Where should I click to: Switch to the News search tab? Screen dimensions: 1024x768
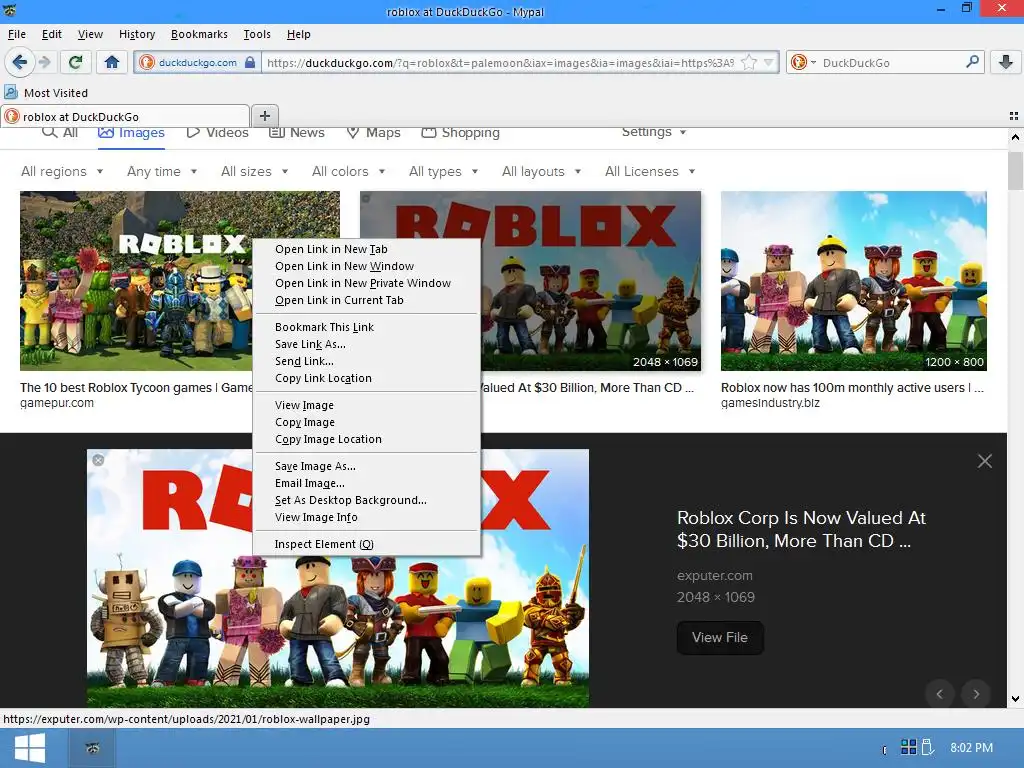tap(296, 133)
